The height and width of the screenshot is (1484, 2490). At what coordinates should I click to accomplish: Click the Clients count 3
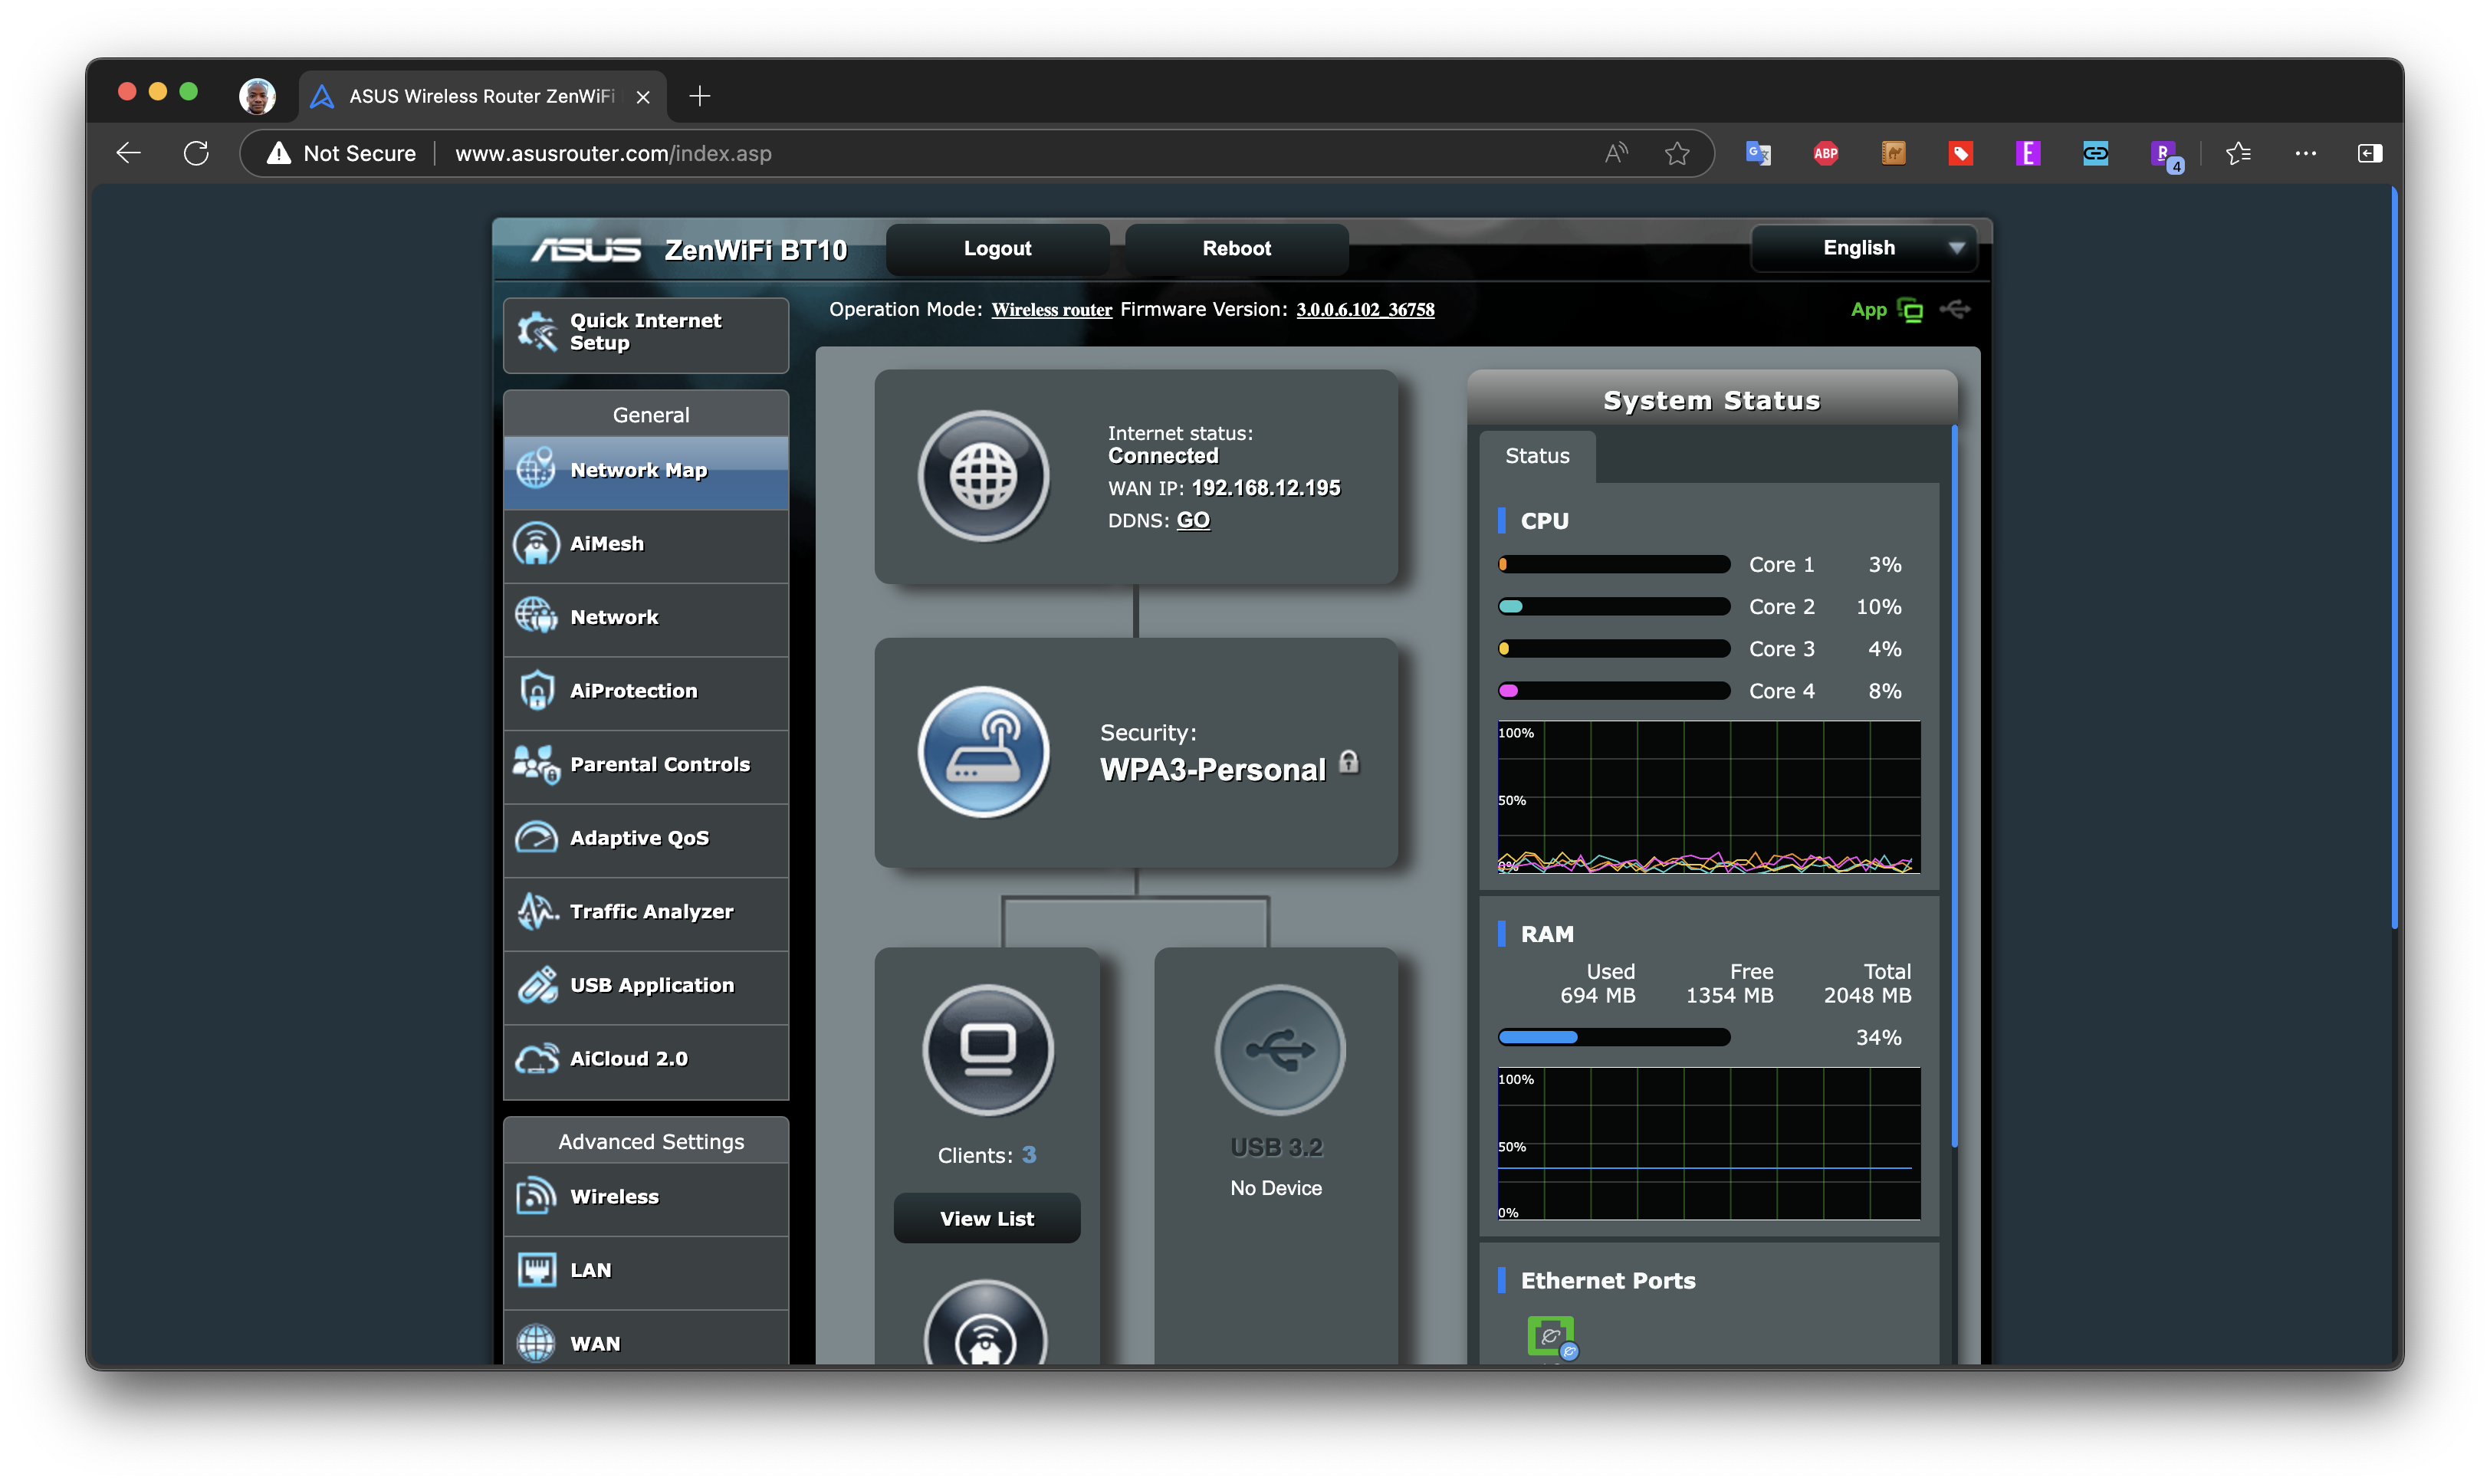point(1029,1156)
